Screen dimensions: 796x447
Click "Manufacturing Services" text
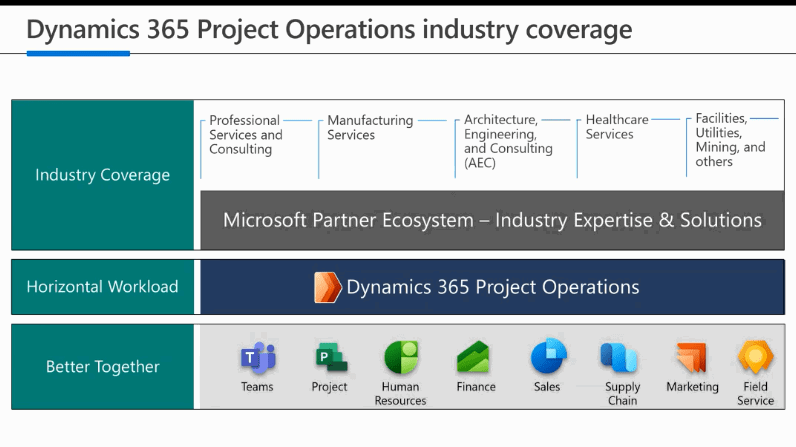click(x=370, y=128)
